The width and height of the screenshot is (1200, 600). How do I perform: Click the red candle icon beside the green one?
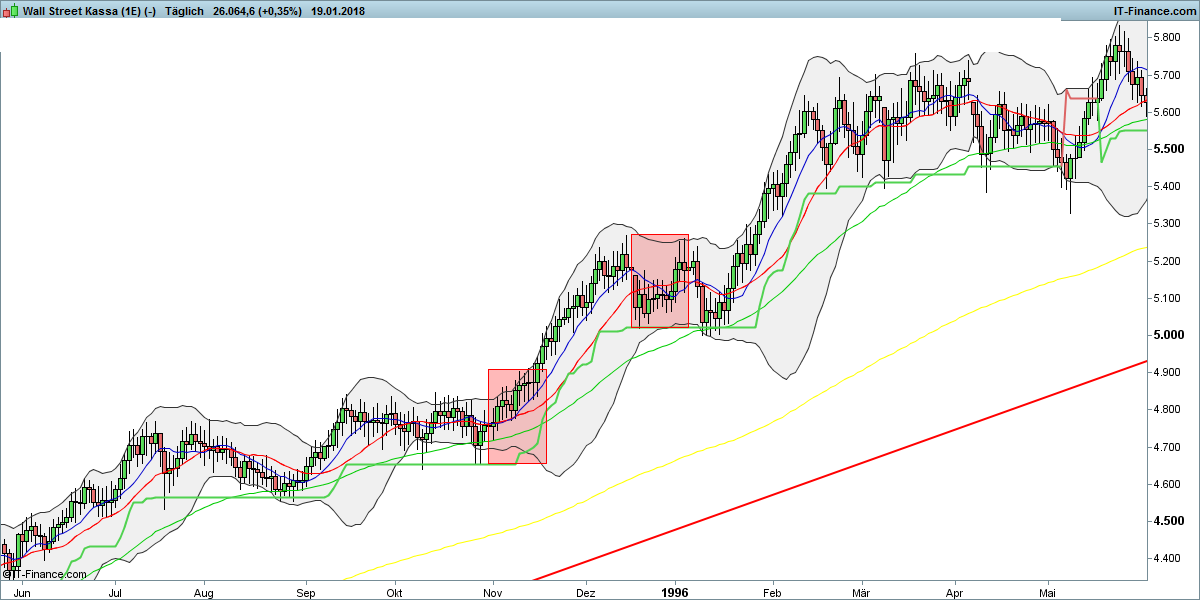[x=5, y=10]
